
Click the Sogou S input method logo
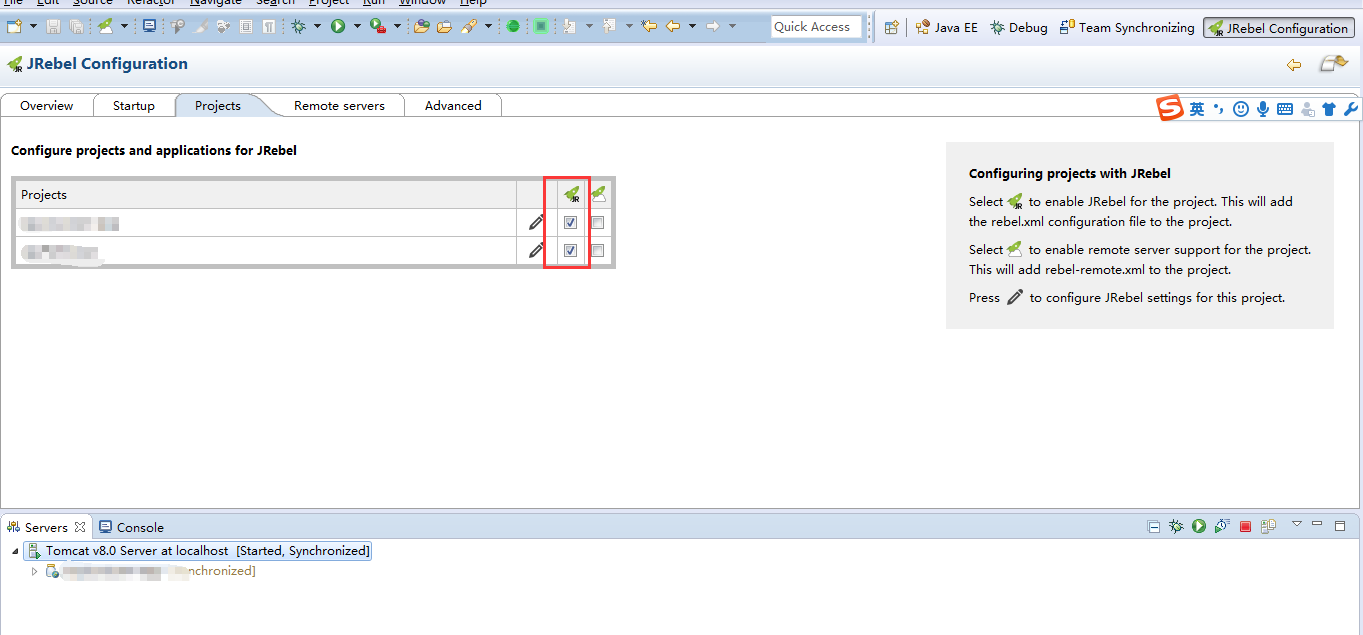point(1170,108)
